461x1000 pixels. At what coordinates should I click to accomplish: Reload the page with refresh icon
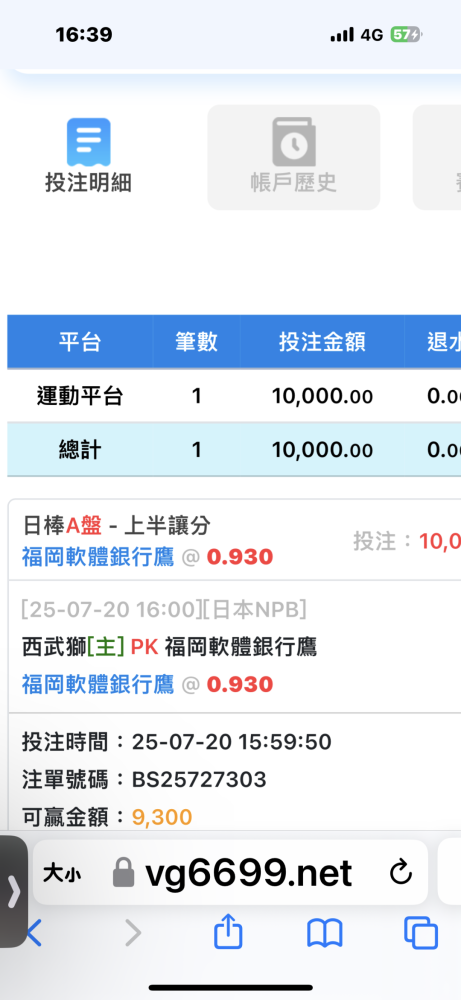coord(400,873)
